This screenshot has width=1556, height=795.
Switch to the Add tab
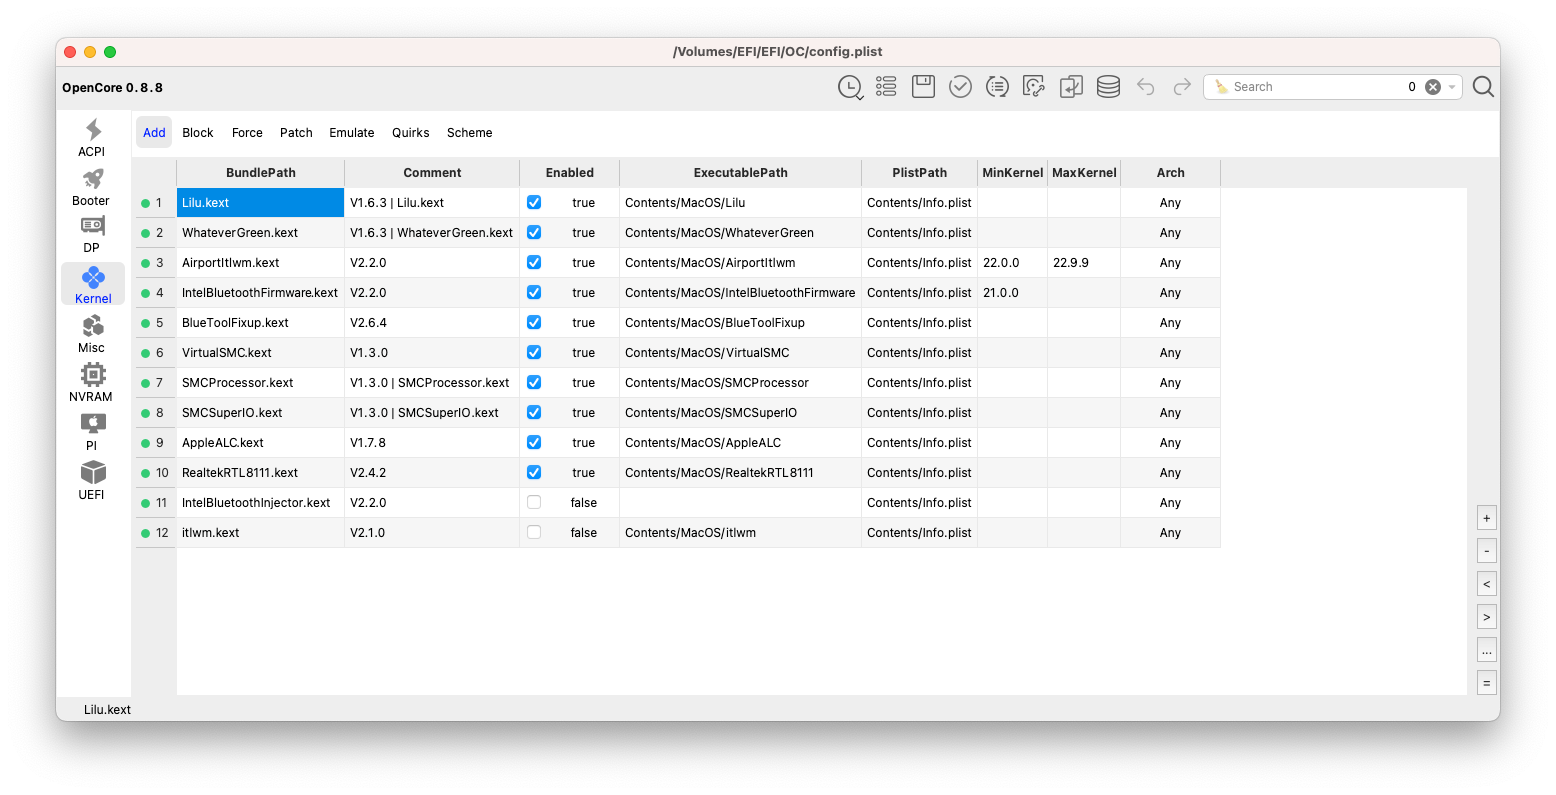154,132
